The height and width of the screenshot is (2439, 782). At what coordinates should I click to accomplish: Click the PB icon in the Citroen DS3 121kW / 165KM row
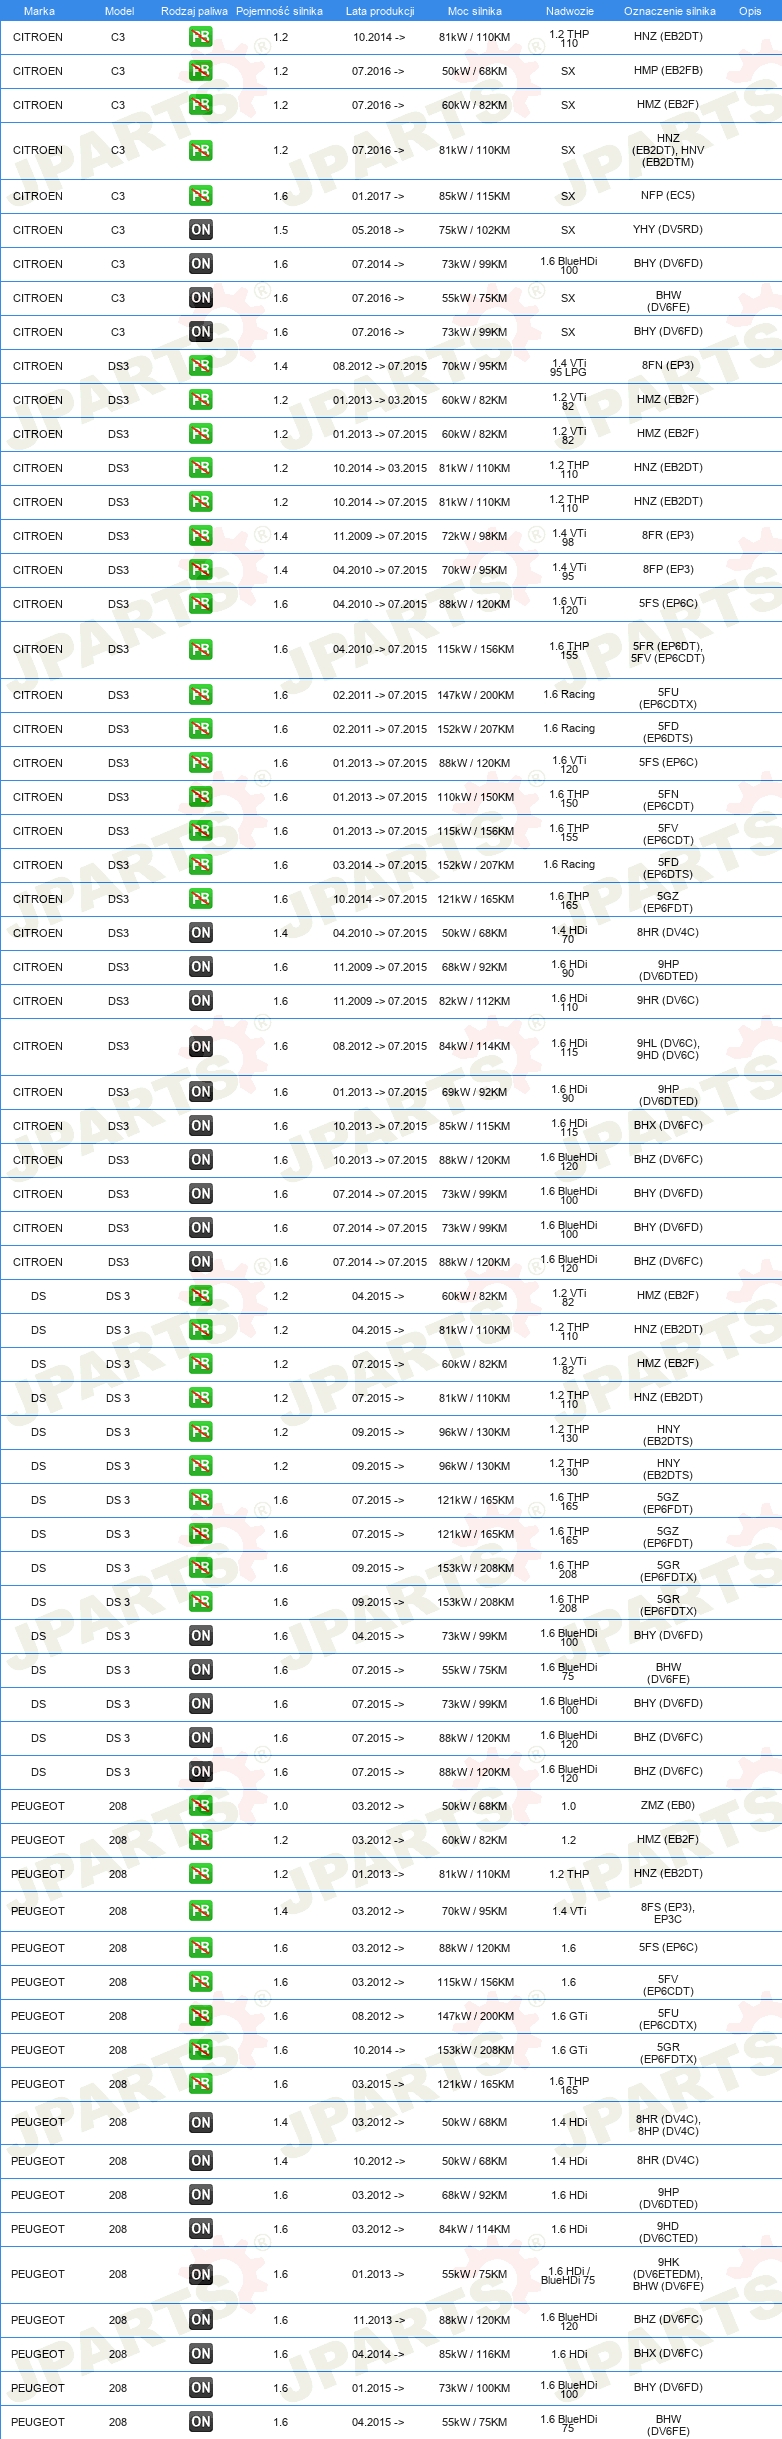tap(200, 899)
